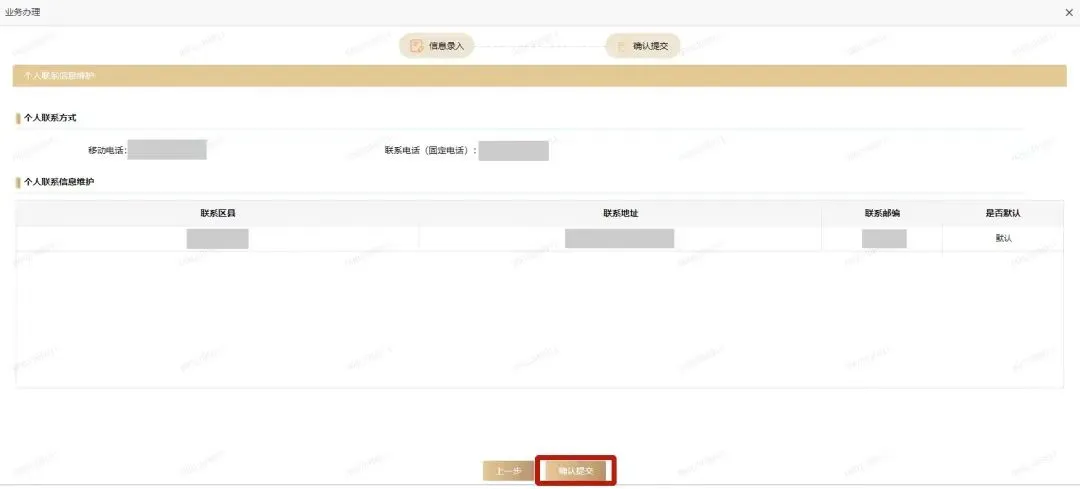Select the 信息录入 step label

(x=446, y=46)
